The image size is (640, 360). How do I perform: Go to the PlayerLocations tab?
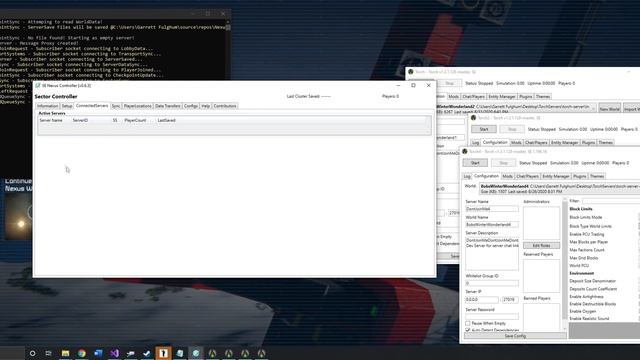138,106
